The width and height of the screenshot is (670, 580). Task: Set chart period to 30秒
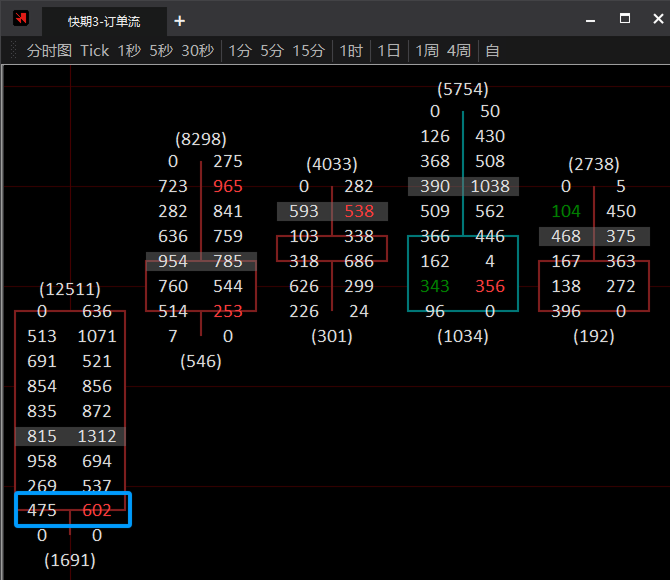(197, 50)
